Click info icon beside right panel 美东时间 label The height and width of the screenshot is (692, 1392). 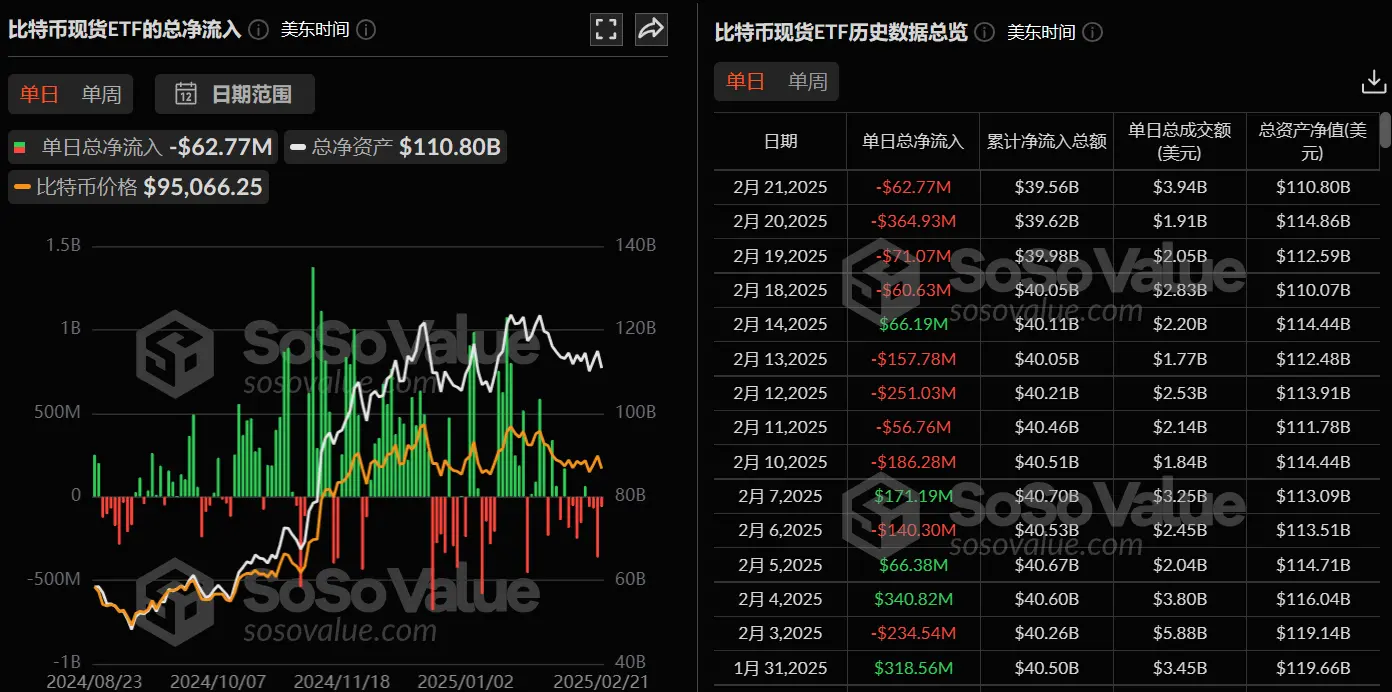(1092, 32)
